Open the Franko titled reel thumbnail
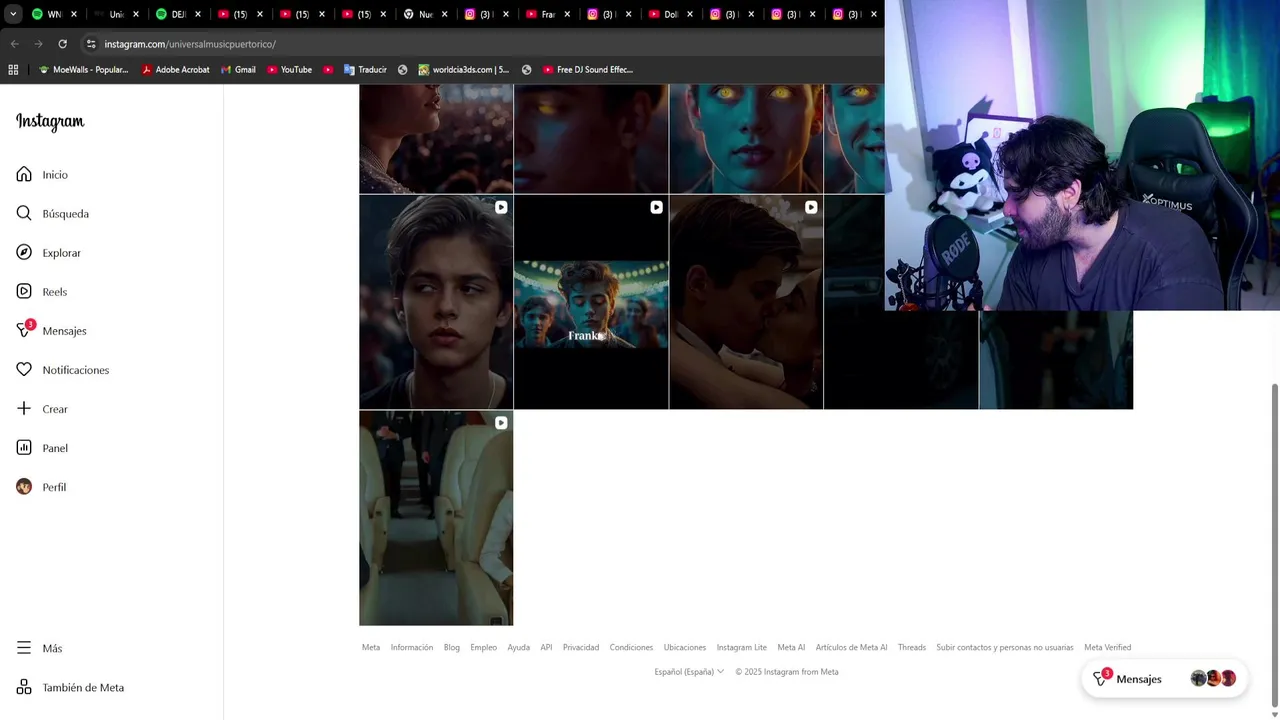 591,302
